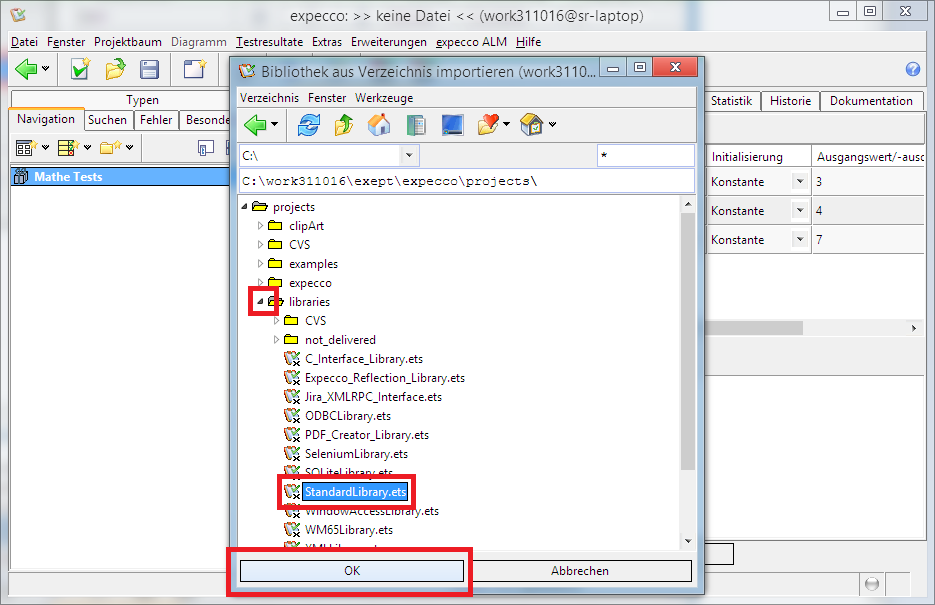Open dropdown for first Konstante initialization
This screenshot has height=605, width=935.
(798, 182)
